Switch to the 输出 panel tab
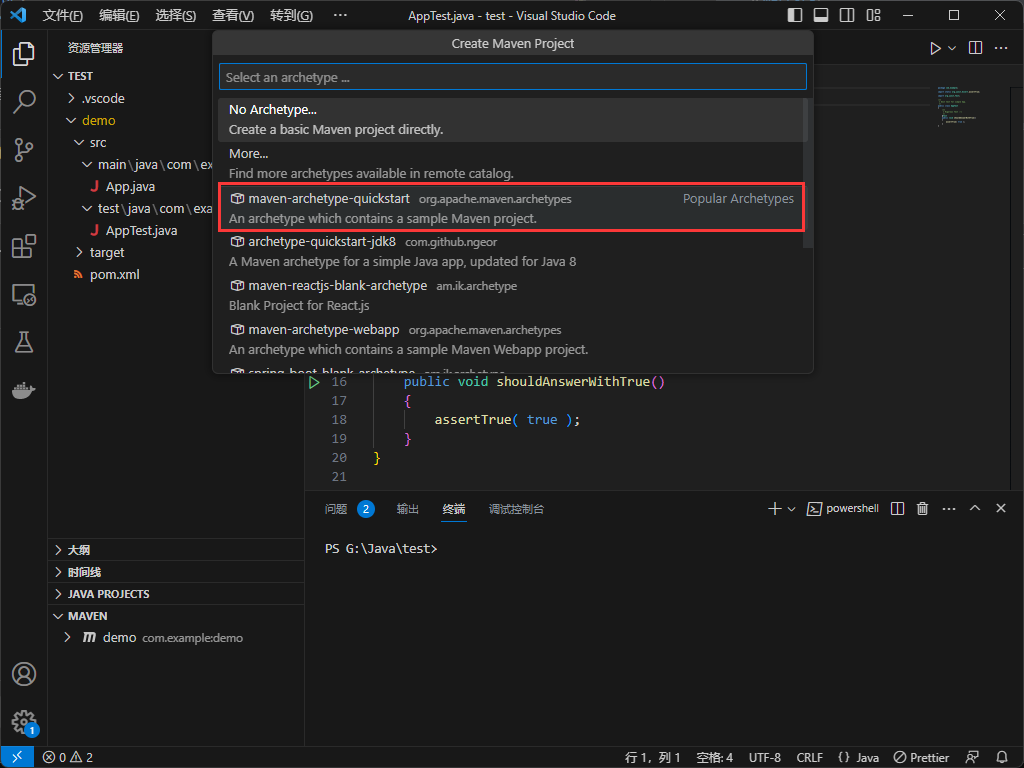Image resolution: width=1024 pixels, height=768 pixels. (407, 509)
